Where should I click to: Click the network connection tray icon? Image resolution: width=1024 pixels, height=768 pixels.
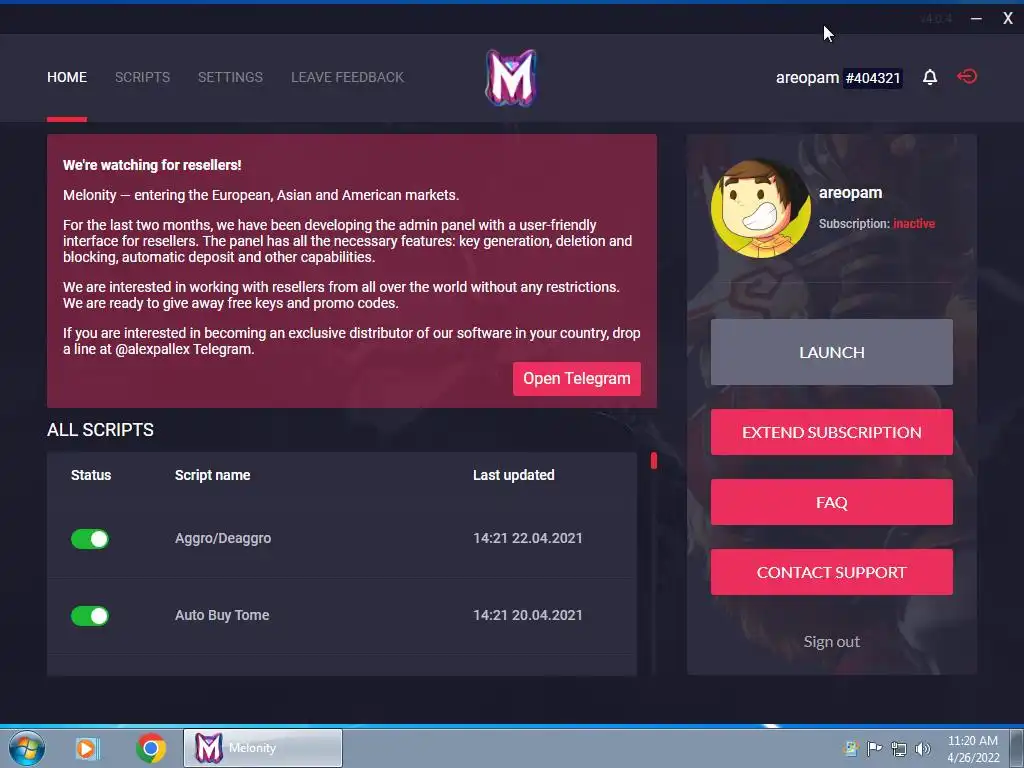899,749
